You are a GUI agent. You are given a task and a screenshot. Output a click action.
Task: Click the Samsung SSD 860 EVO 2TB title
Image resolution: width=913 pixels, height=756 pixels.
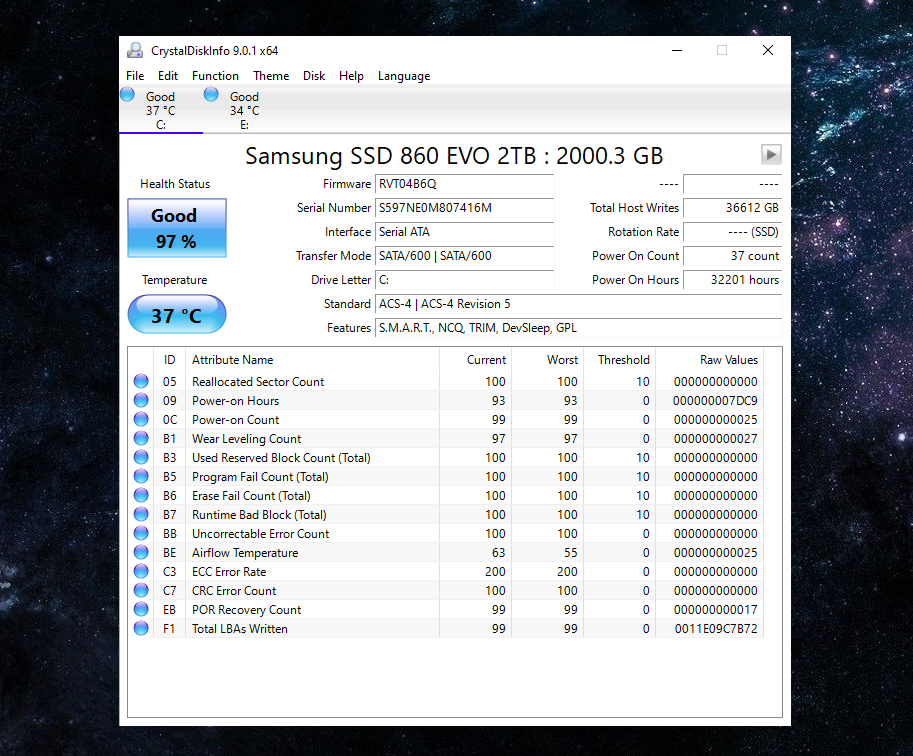454,156
